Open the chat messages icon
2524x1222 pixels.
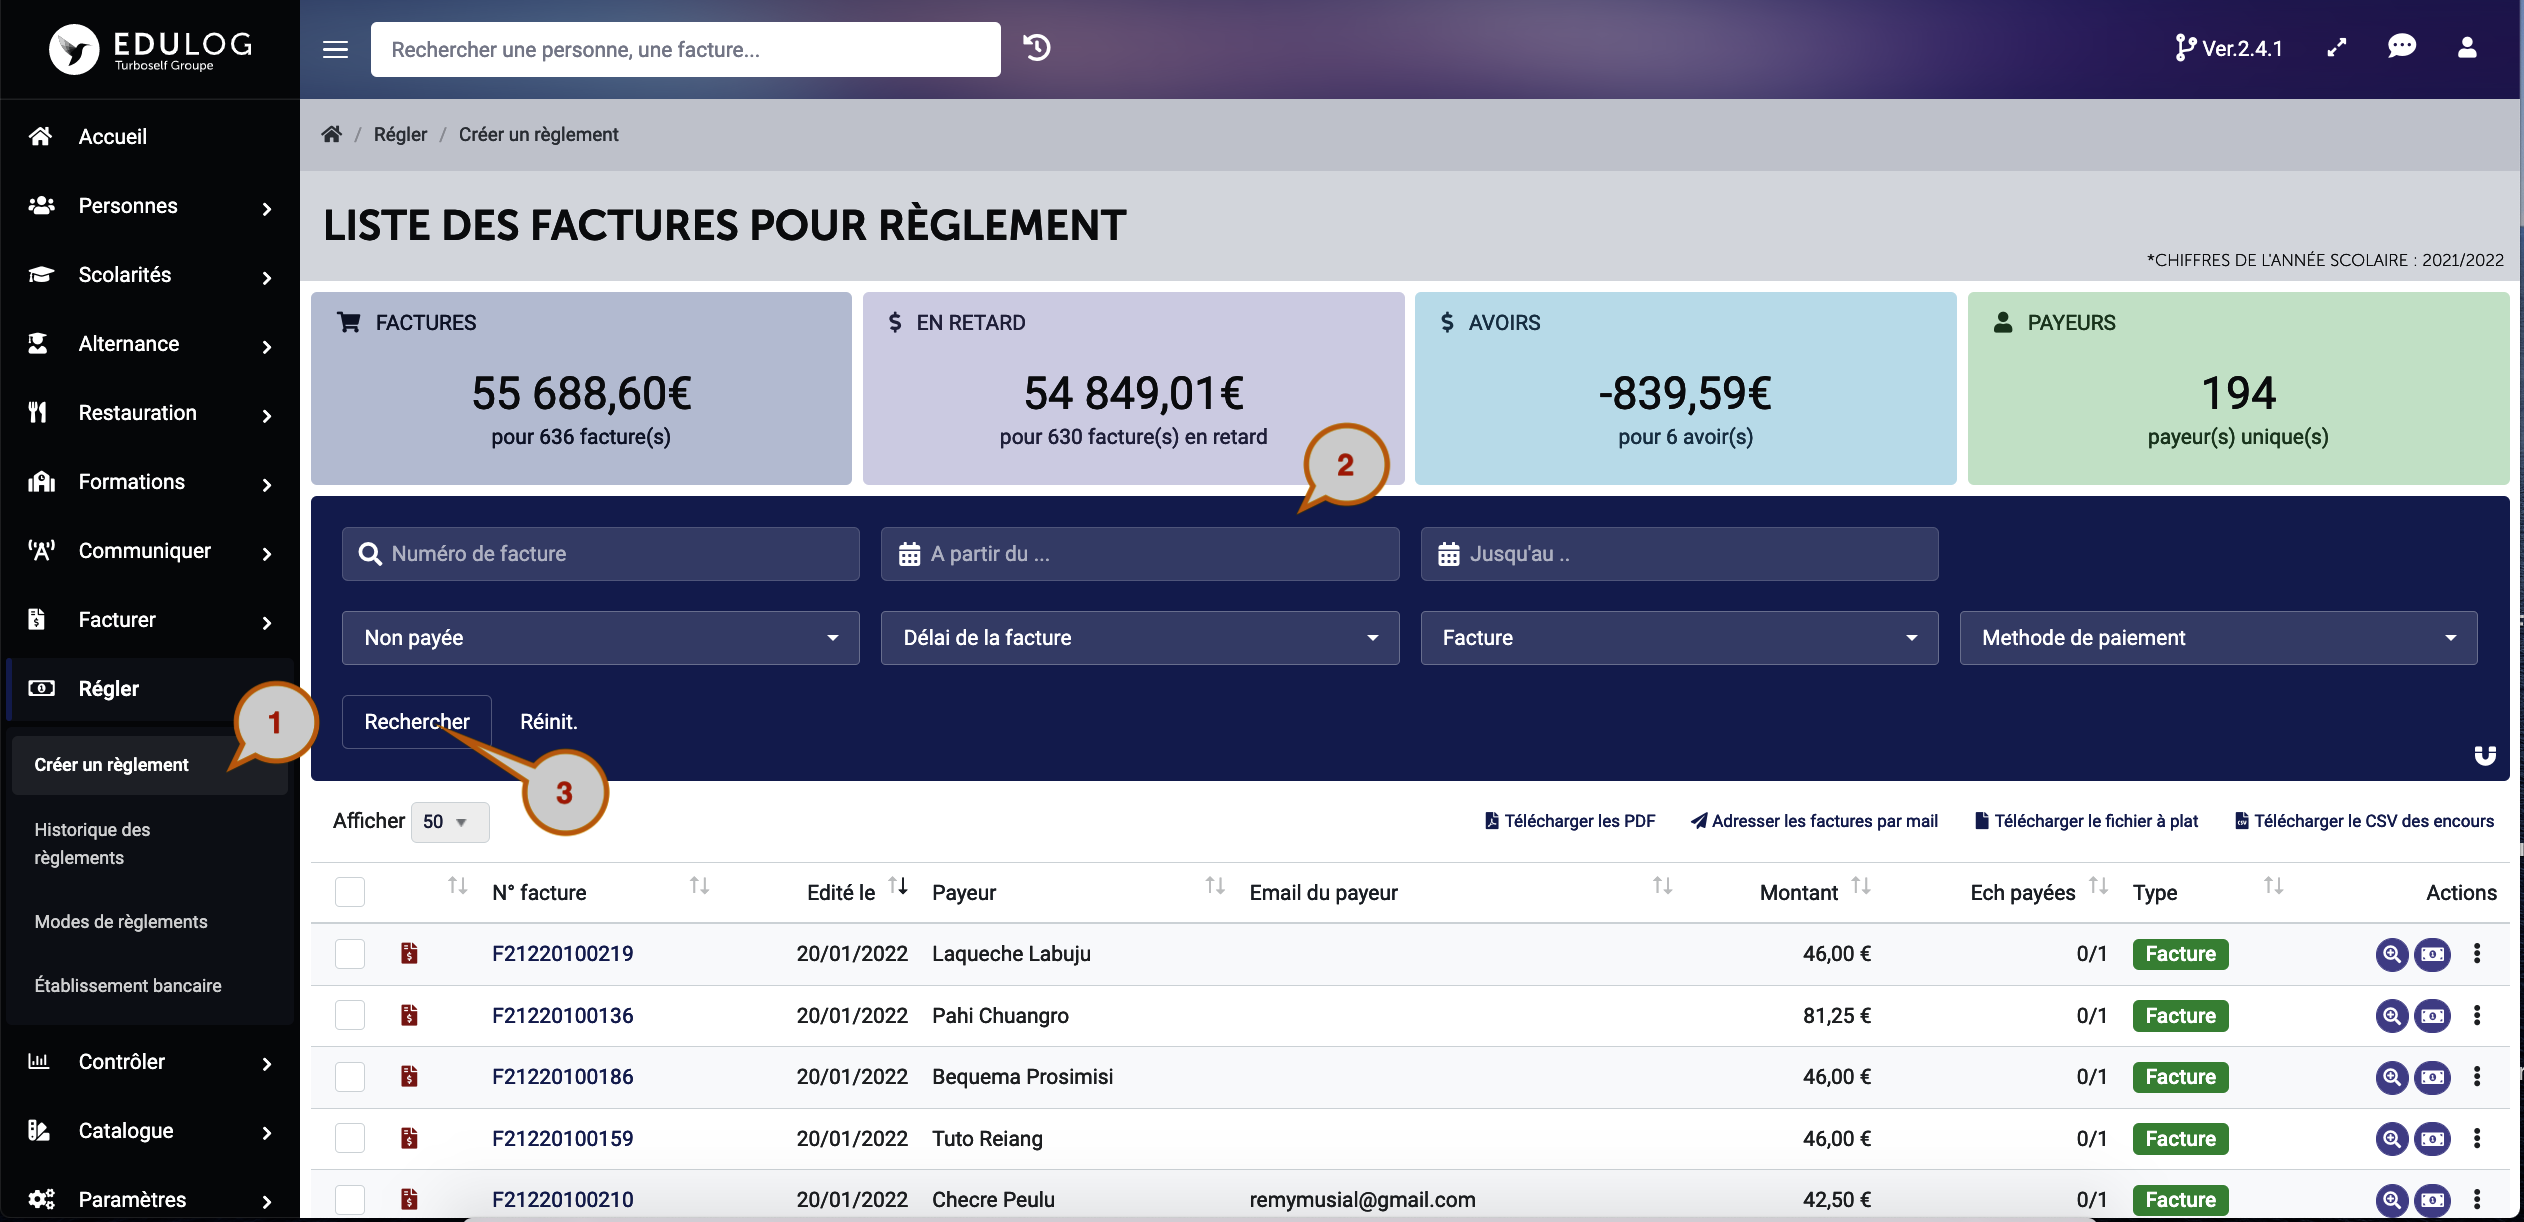(x=2401, y=47)
